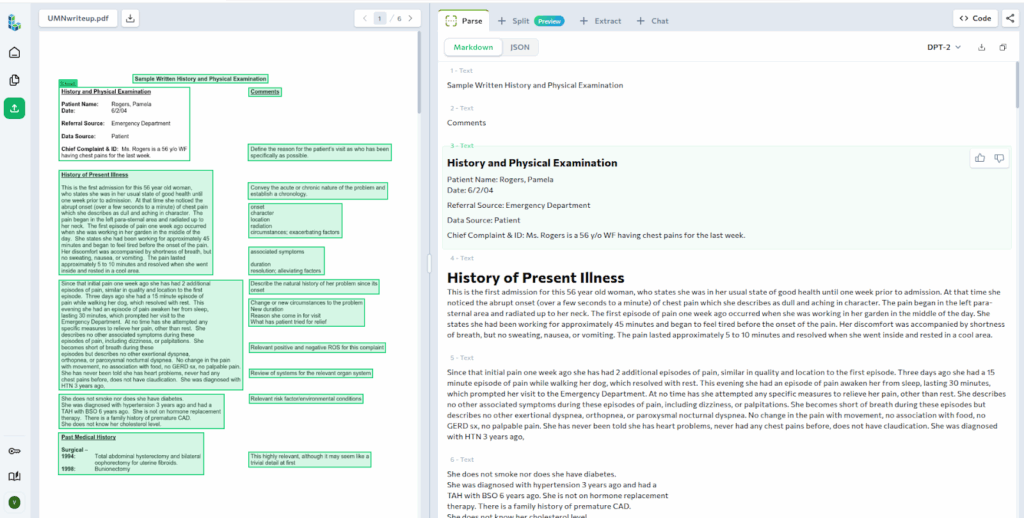Click the page number input field
This screenshot has height=518, width=1024.
(x=380, y=18)
